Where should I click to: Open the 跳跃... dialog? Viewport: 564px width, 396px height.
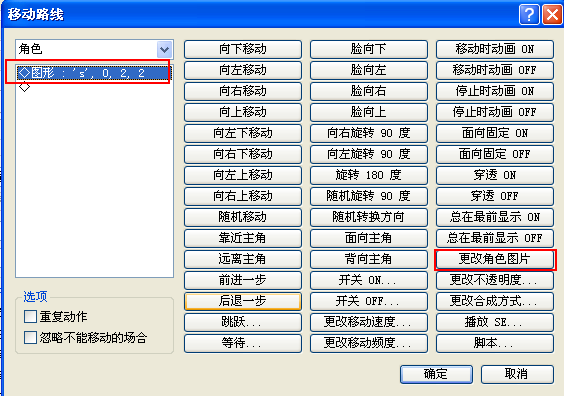243,322
